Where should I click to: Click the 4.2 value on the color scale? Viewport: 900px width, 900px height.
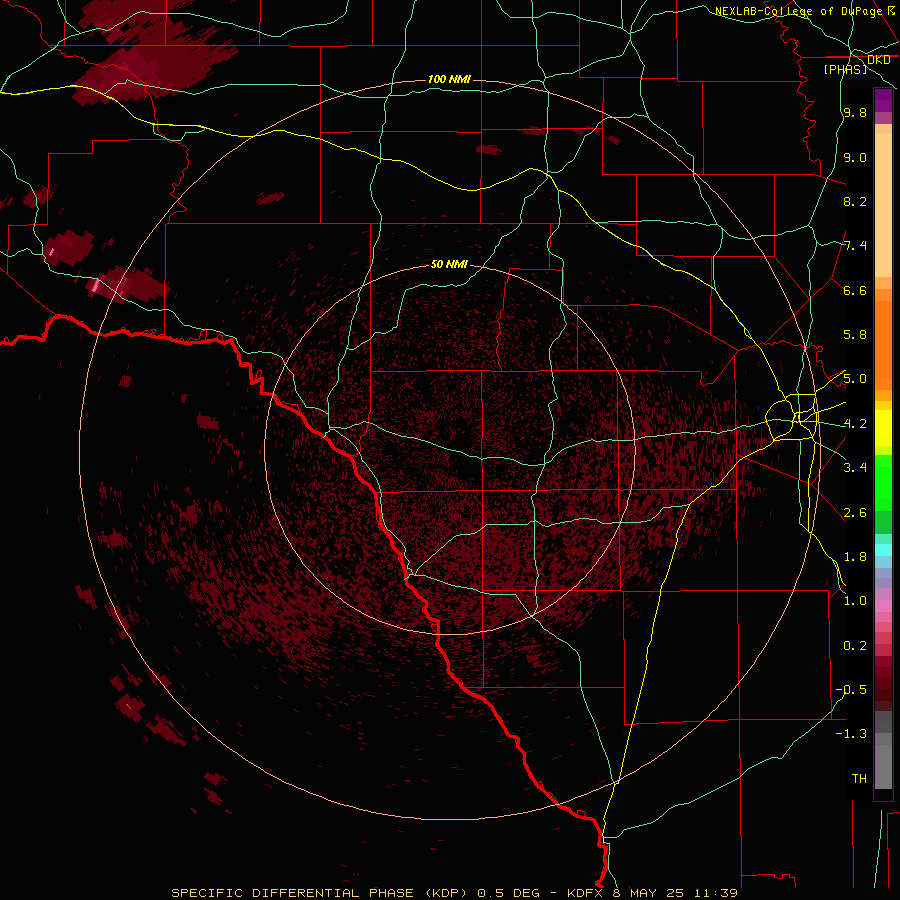[x=855, y=424]
